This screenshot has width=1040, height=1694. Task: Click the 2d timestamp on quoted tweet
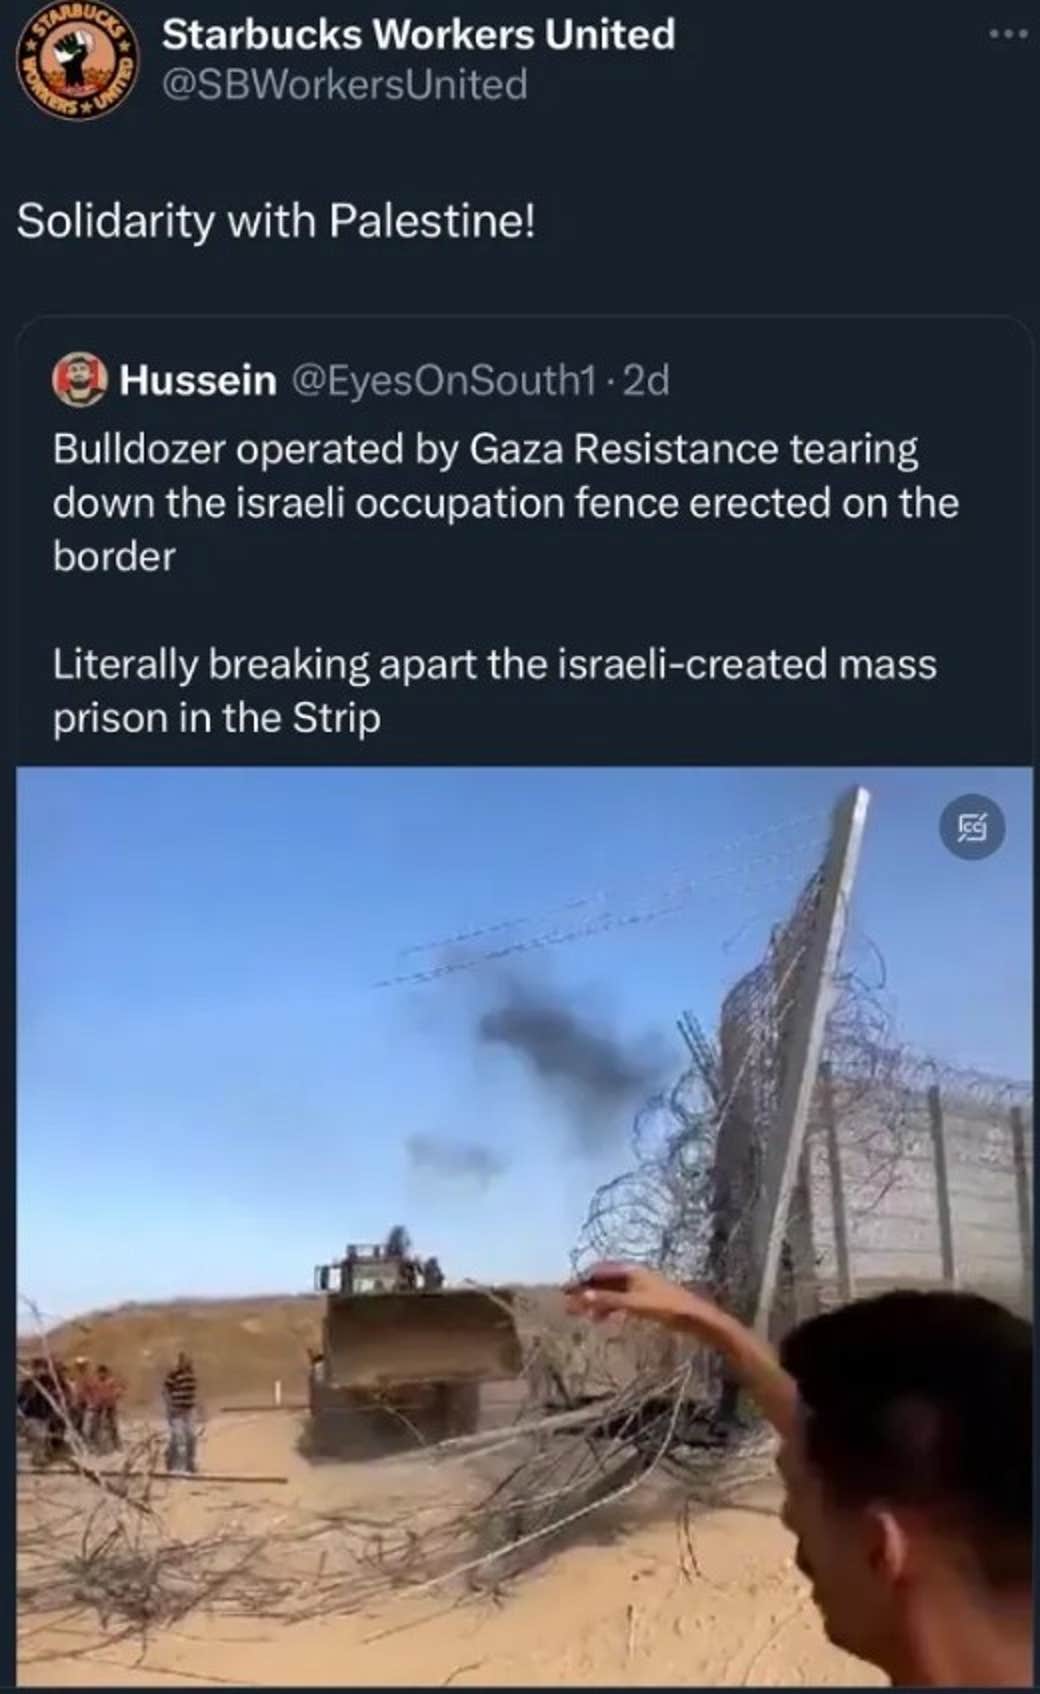(646, 381)
